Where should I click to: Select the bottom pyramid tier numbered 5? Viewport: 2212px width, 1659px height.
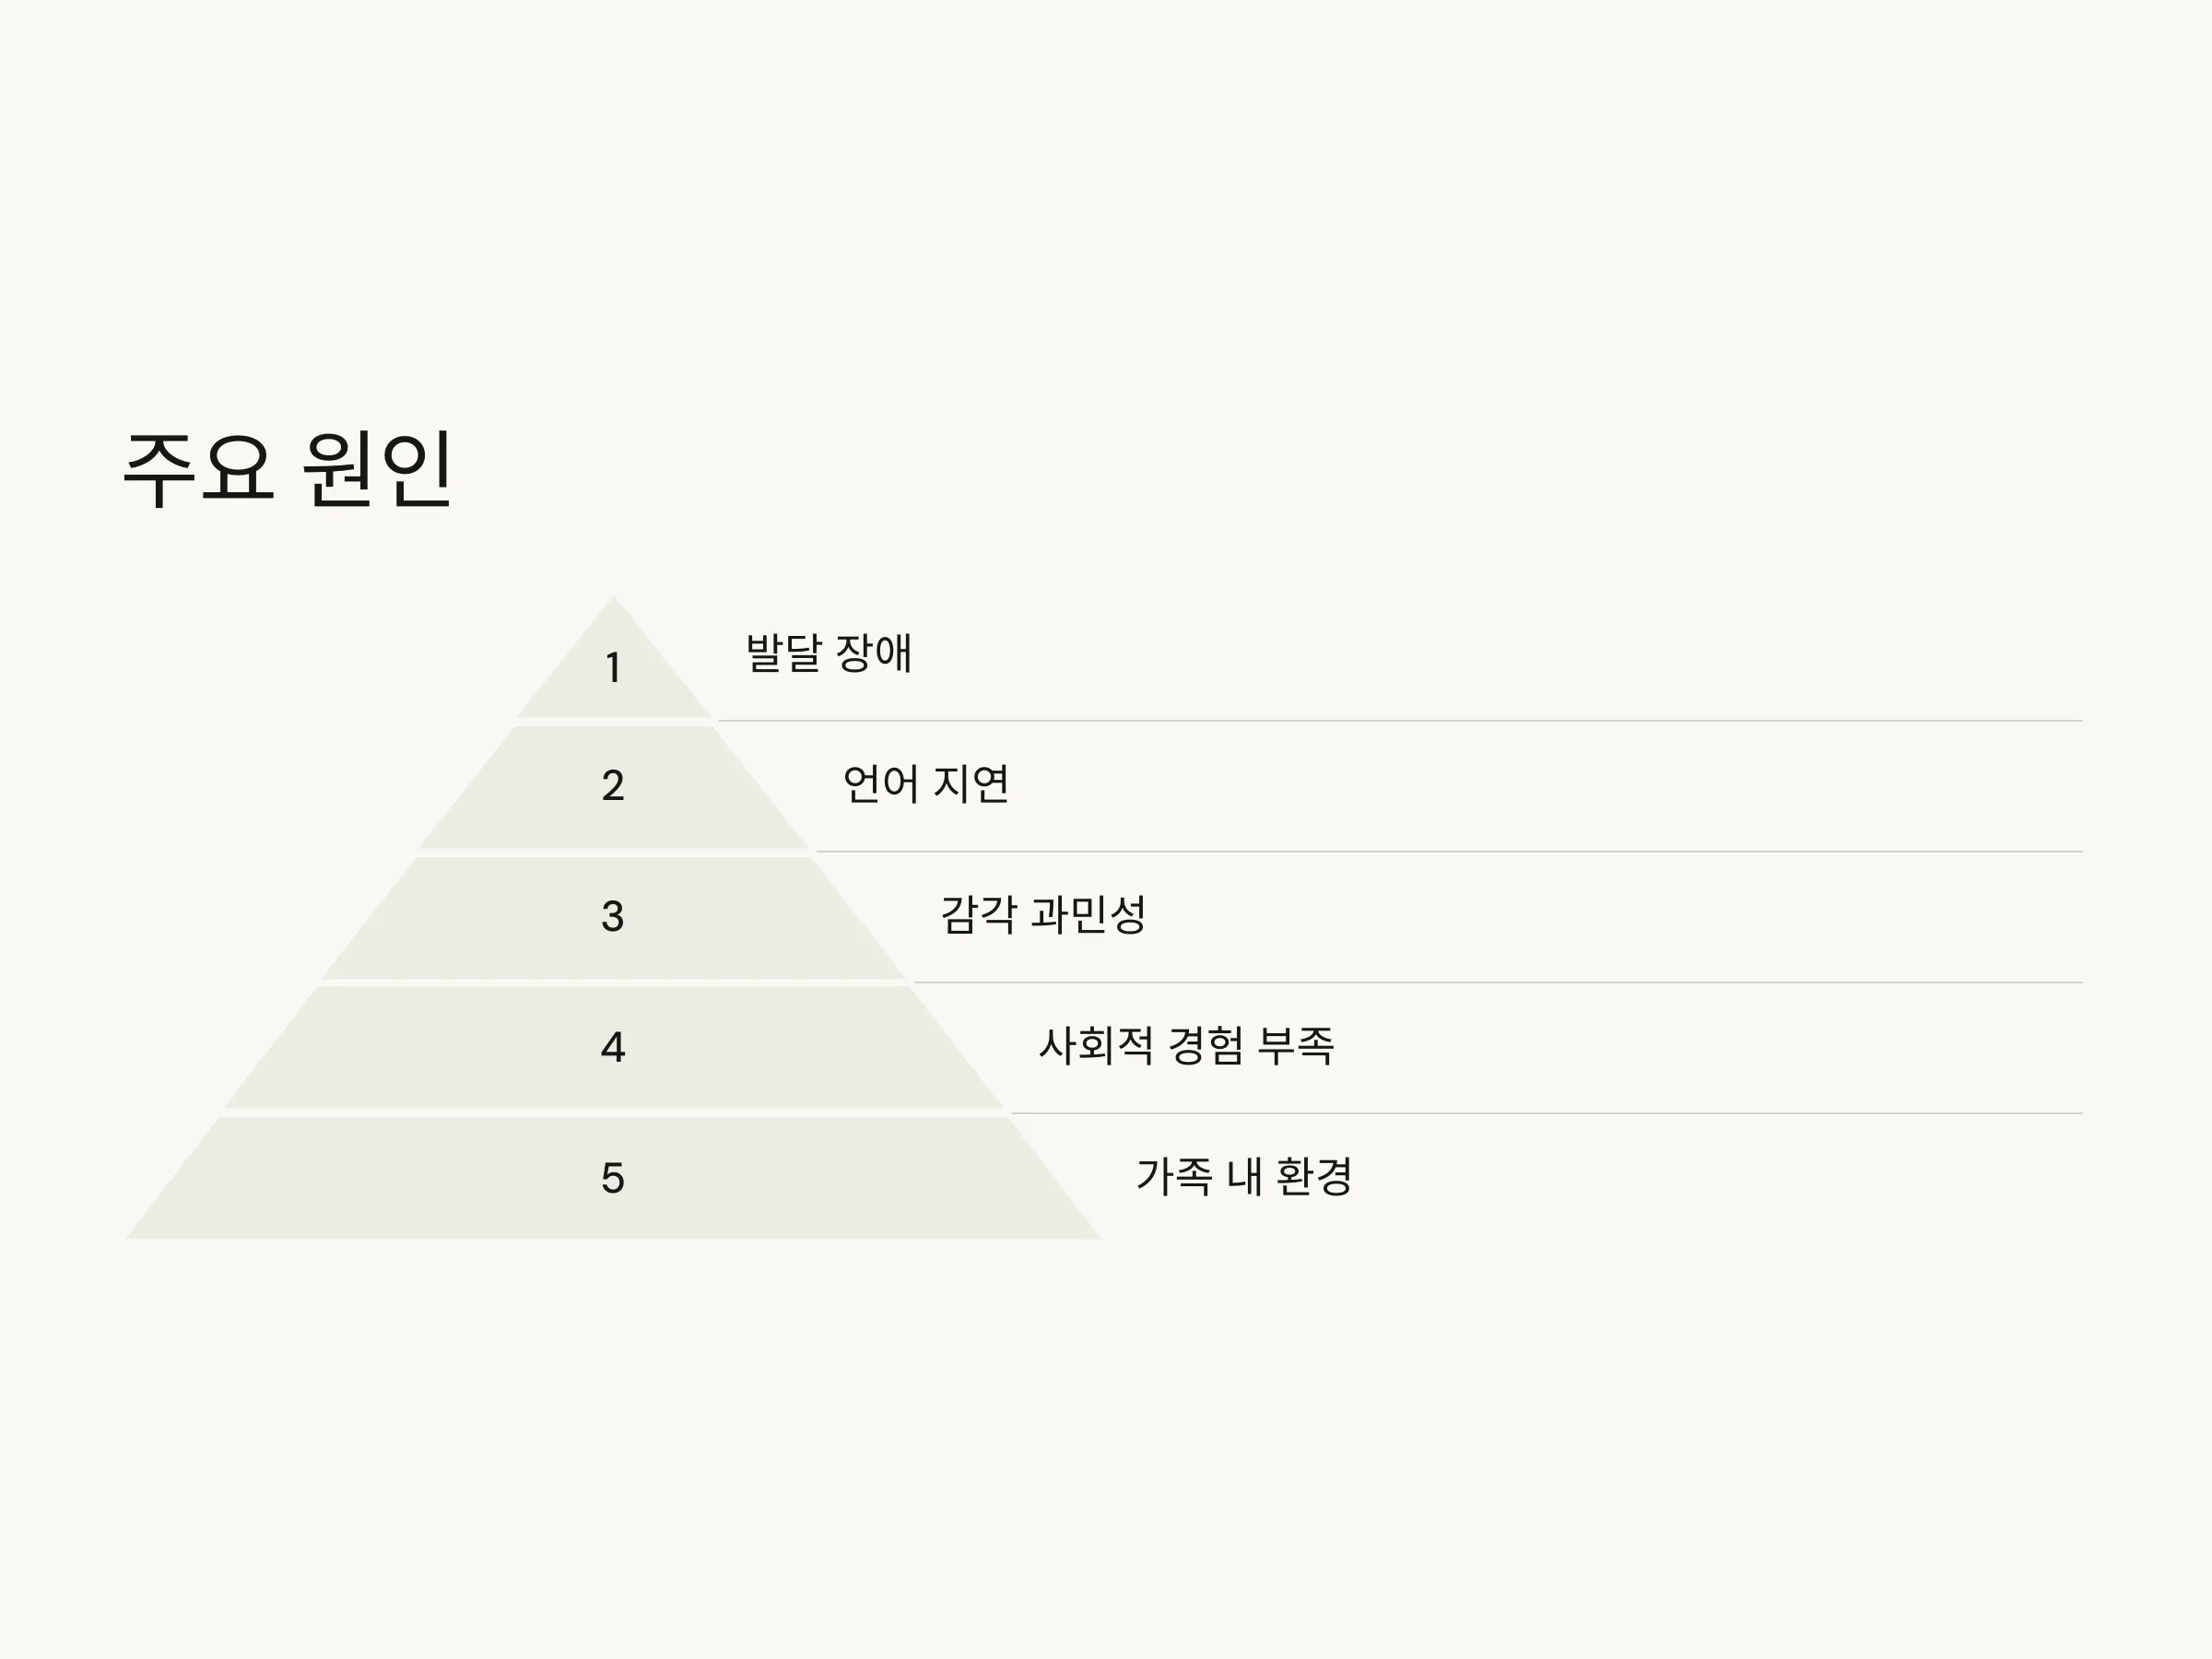coord(613,1178)
